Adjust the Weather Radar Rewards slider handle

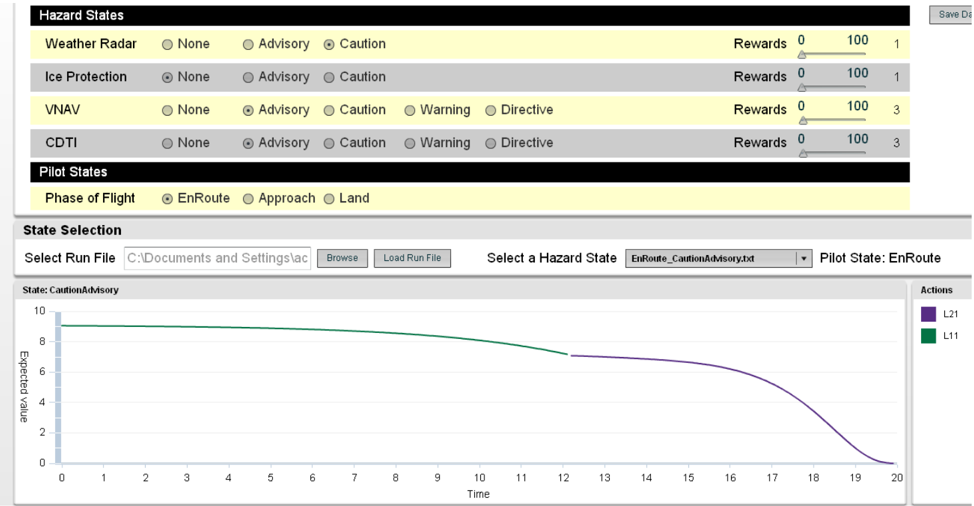pyautogui.click(x=802, y=55)
